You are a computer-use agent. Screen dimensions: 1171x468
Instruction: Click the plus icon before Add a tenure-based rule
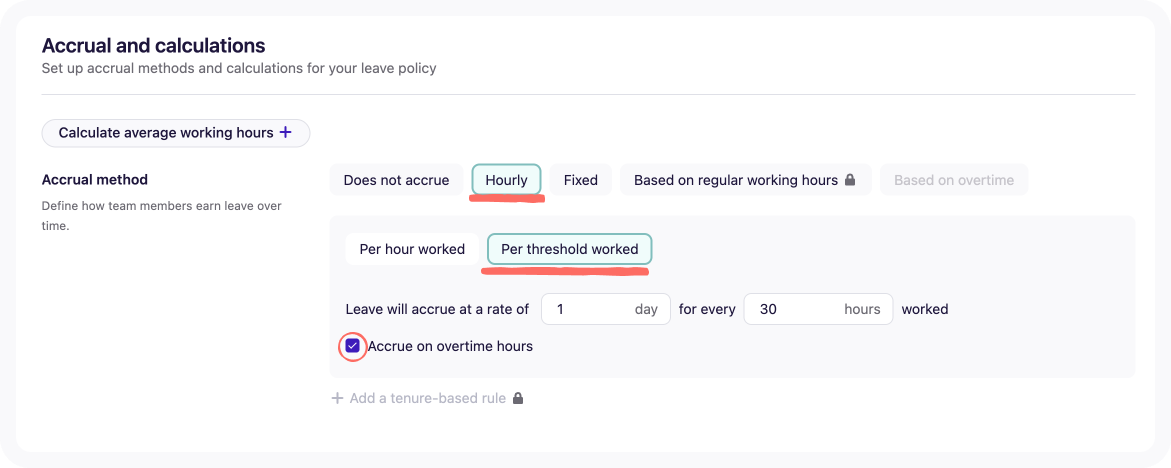(x=338, y=399)
